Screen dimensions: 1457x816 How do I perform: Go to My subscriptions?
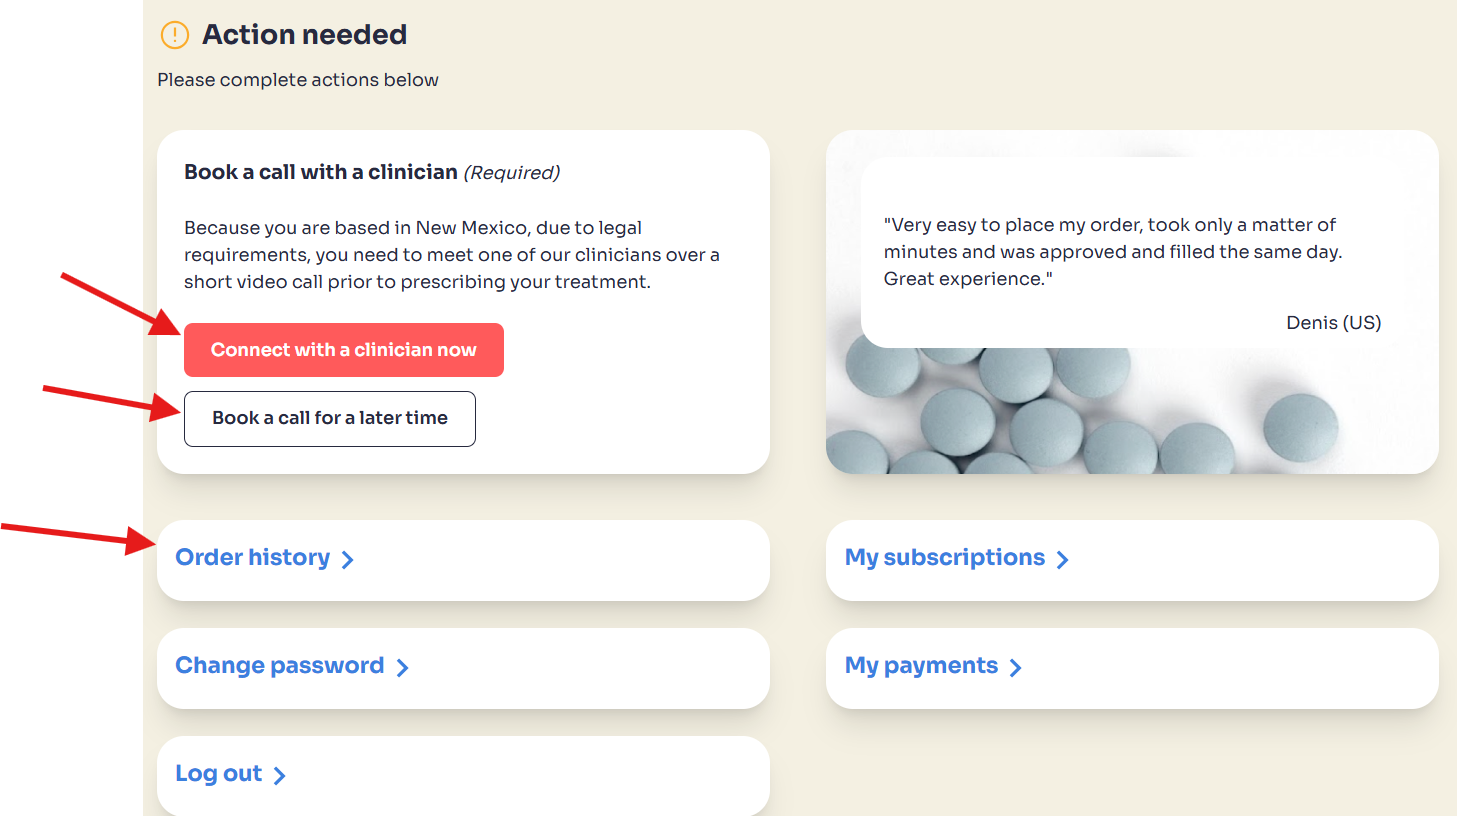tap(945, 558)
